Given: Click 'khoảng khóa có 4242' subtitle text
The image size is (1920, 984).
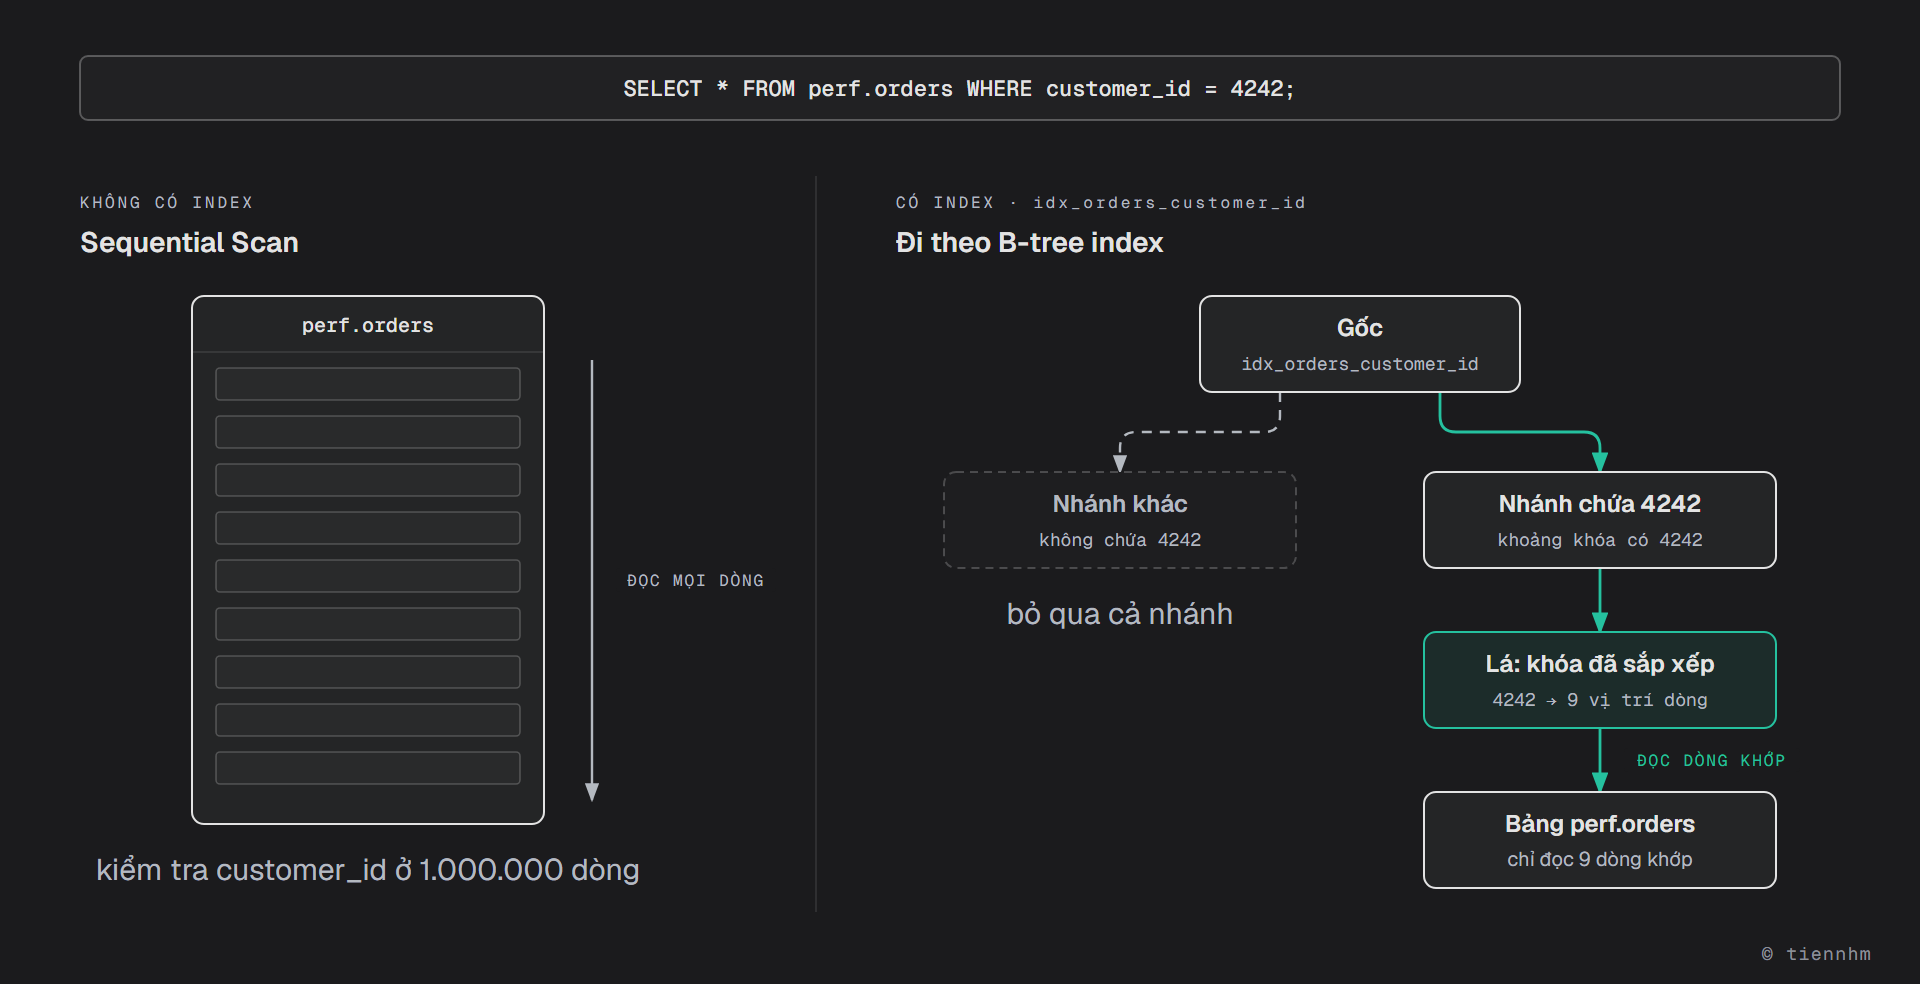Looking at the screenshot, I should [x=1600, y=540].
